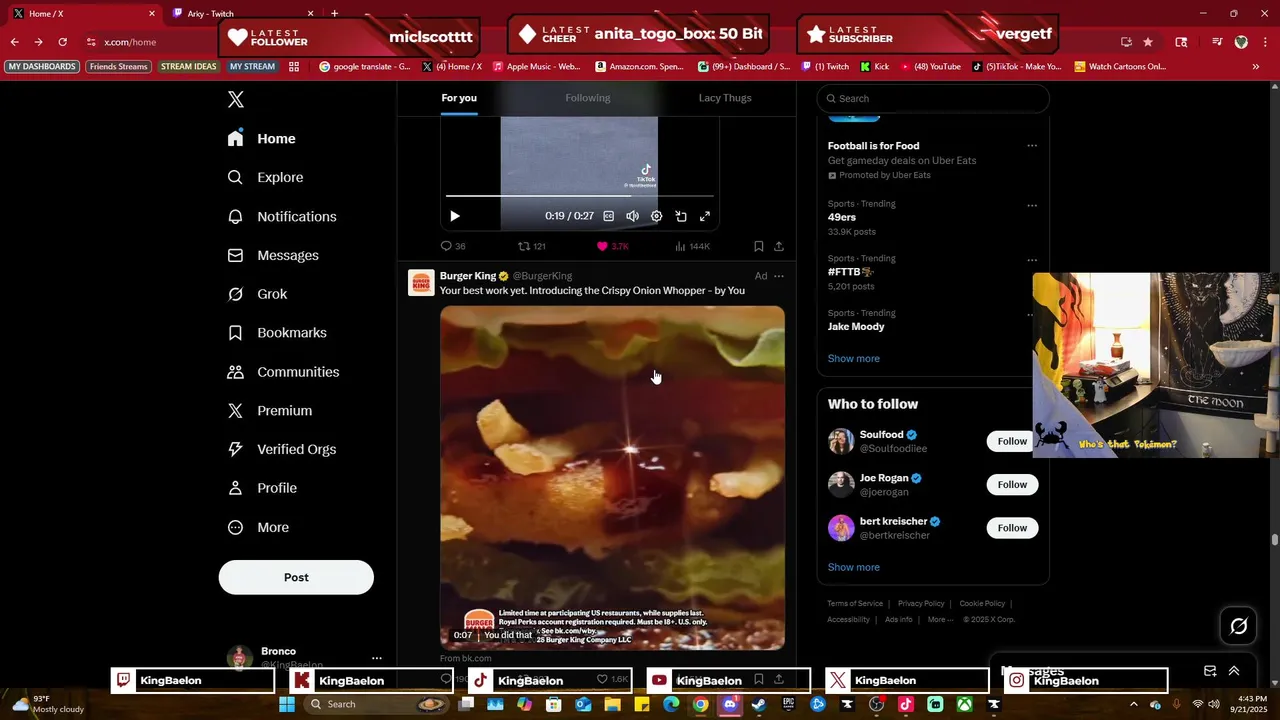Reply to the post with 36 comments

(x=453, y=246)
